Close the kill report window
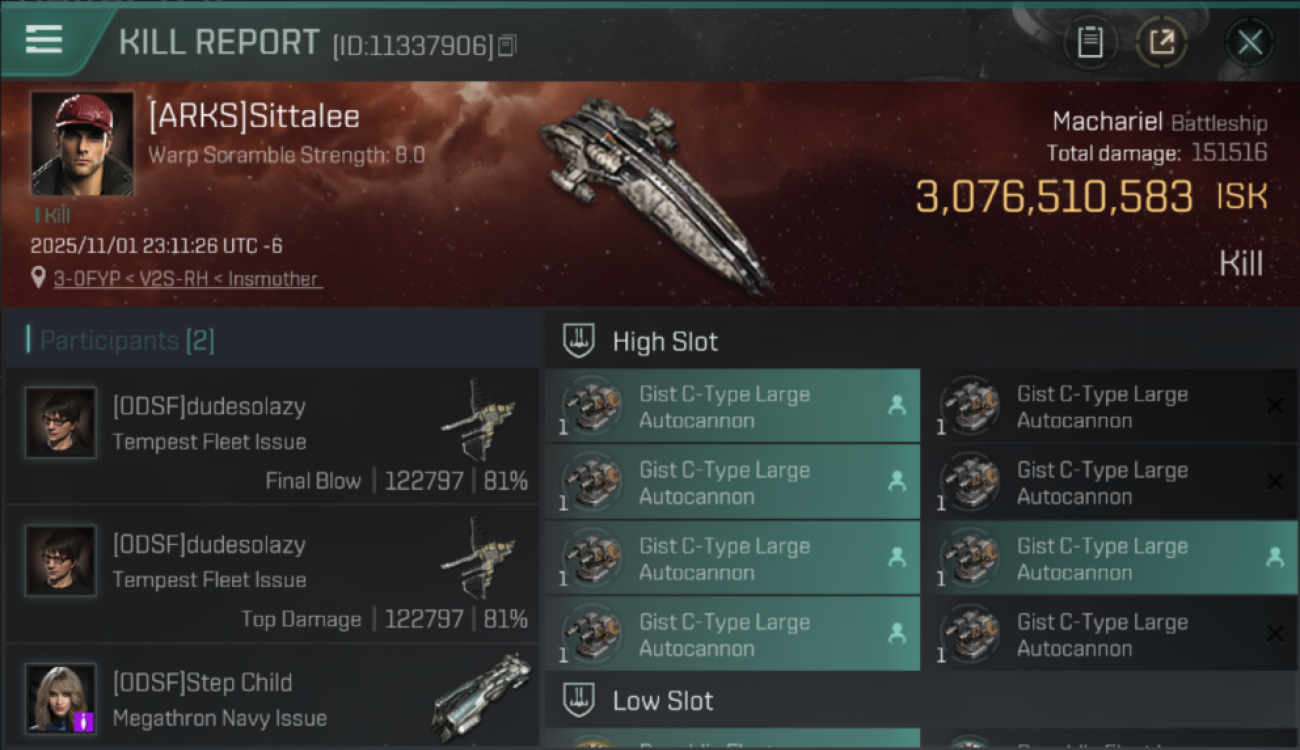Image resolution: width=1300 pixels, height=750 pixels. (x=1249, y=42)
